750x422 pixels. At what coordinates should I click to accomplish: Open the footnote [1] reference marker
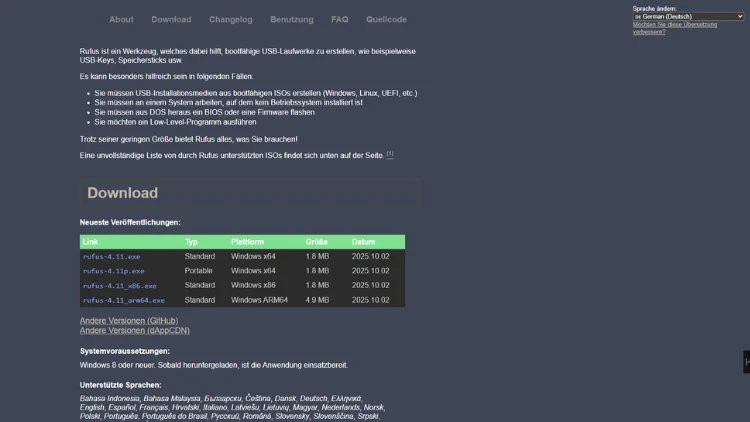[390, 155]
